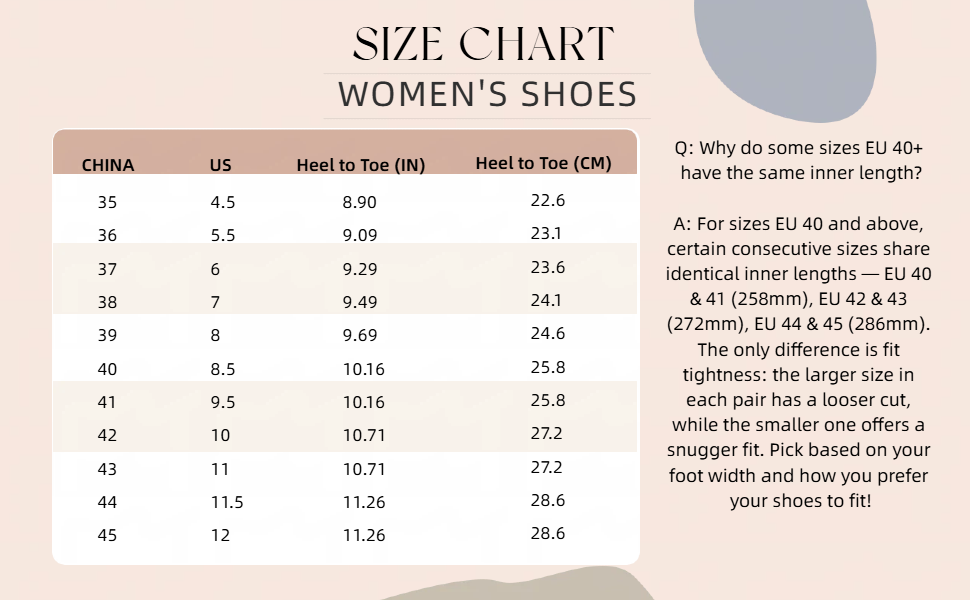Screen dimensions: 970x600
Task: Click US size 11.5 cell
Action: tap(227, 502)
